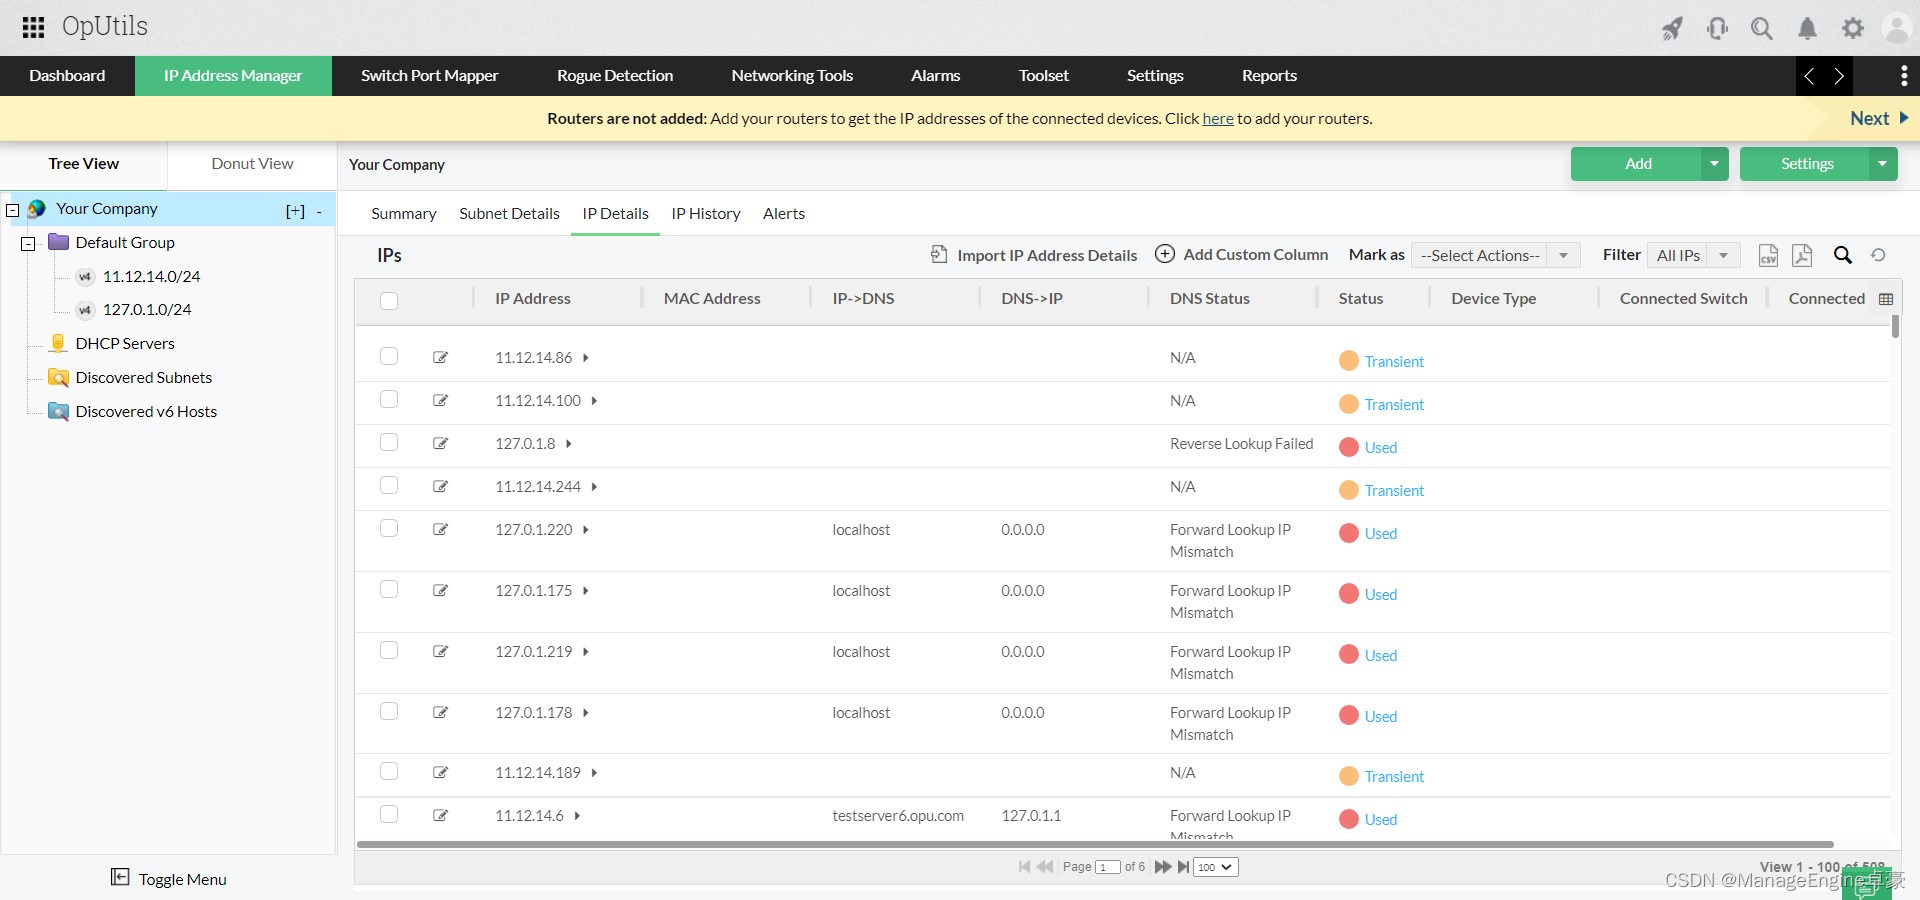Viewport: 1920px width, 900px height.
Task: Open the All IPs filter dropdown
Action: click(1694, 255)
